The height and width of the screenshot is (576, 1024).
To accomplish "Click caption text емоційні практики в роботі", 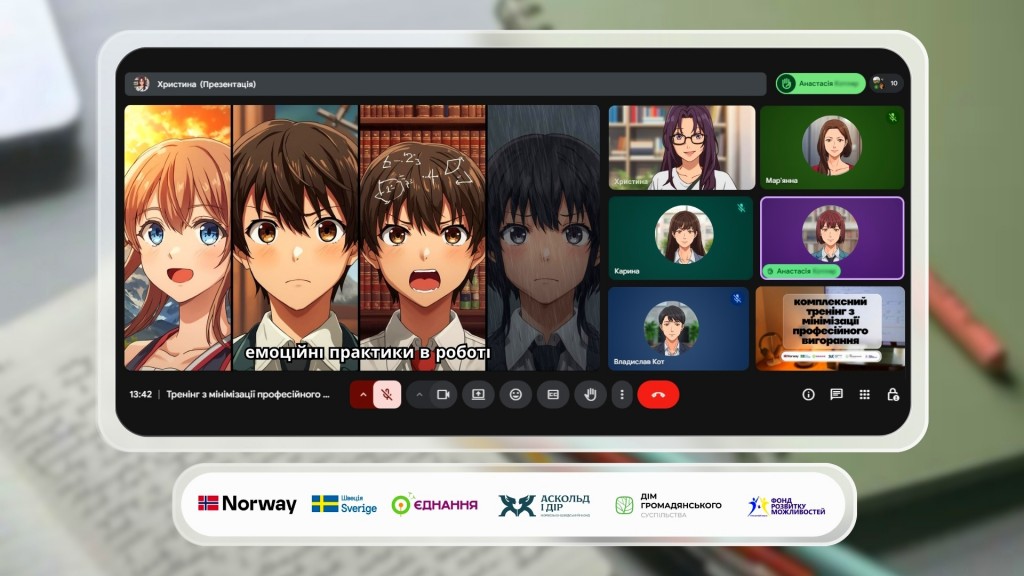I will pos(368,353).
